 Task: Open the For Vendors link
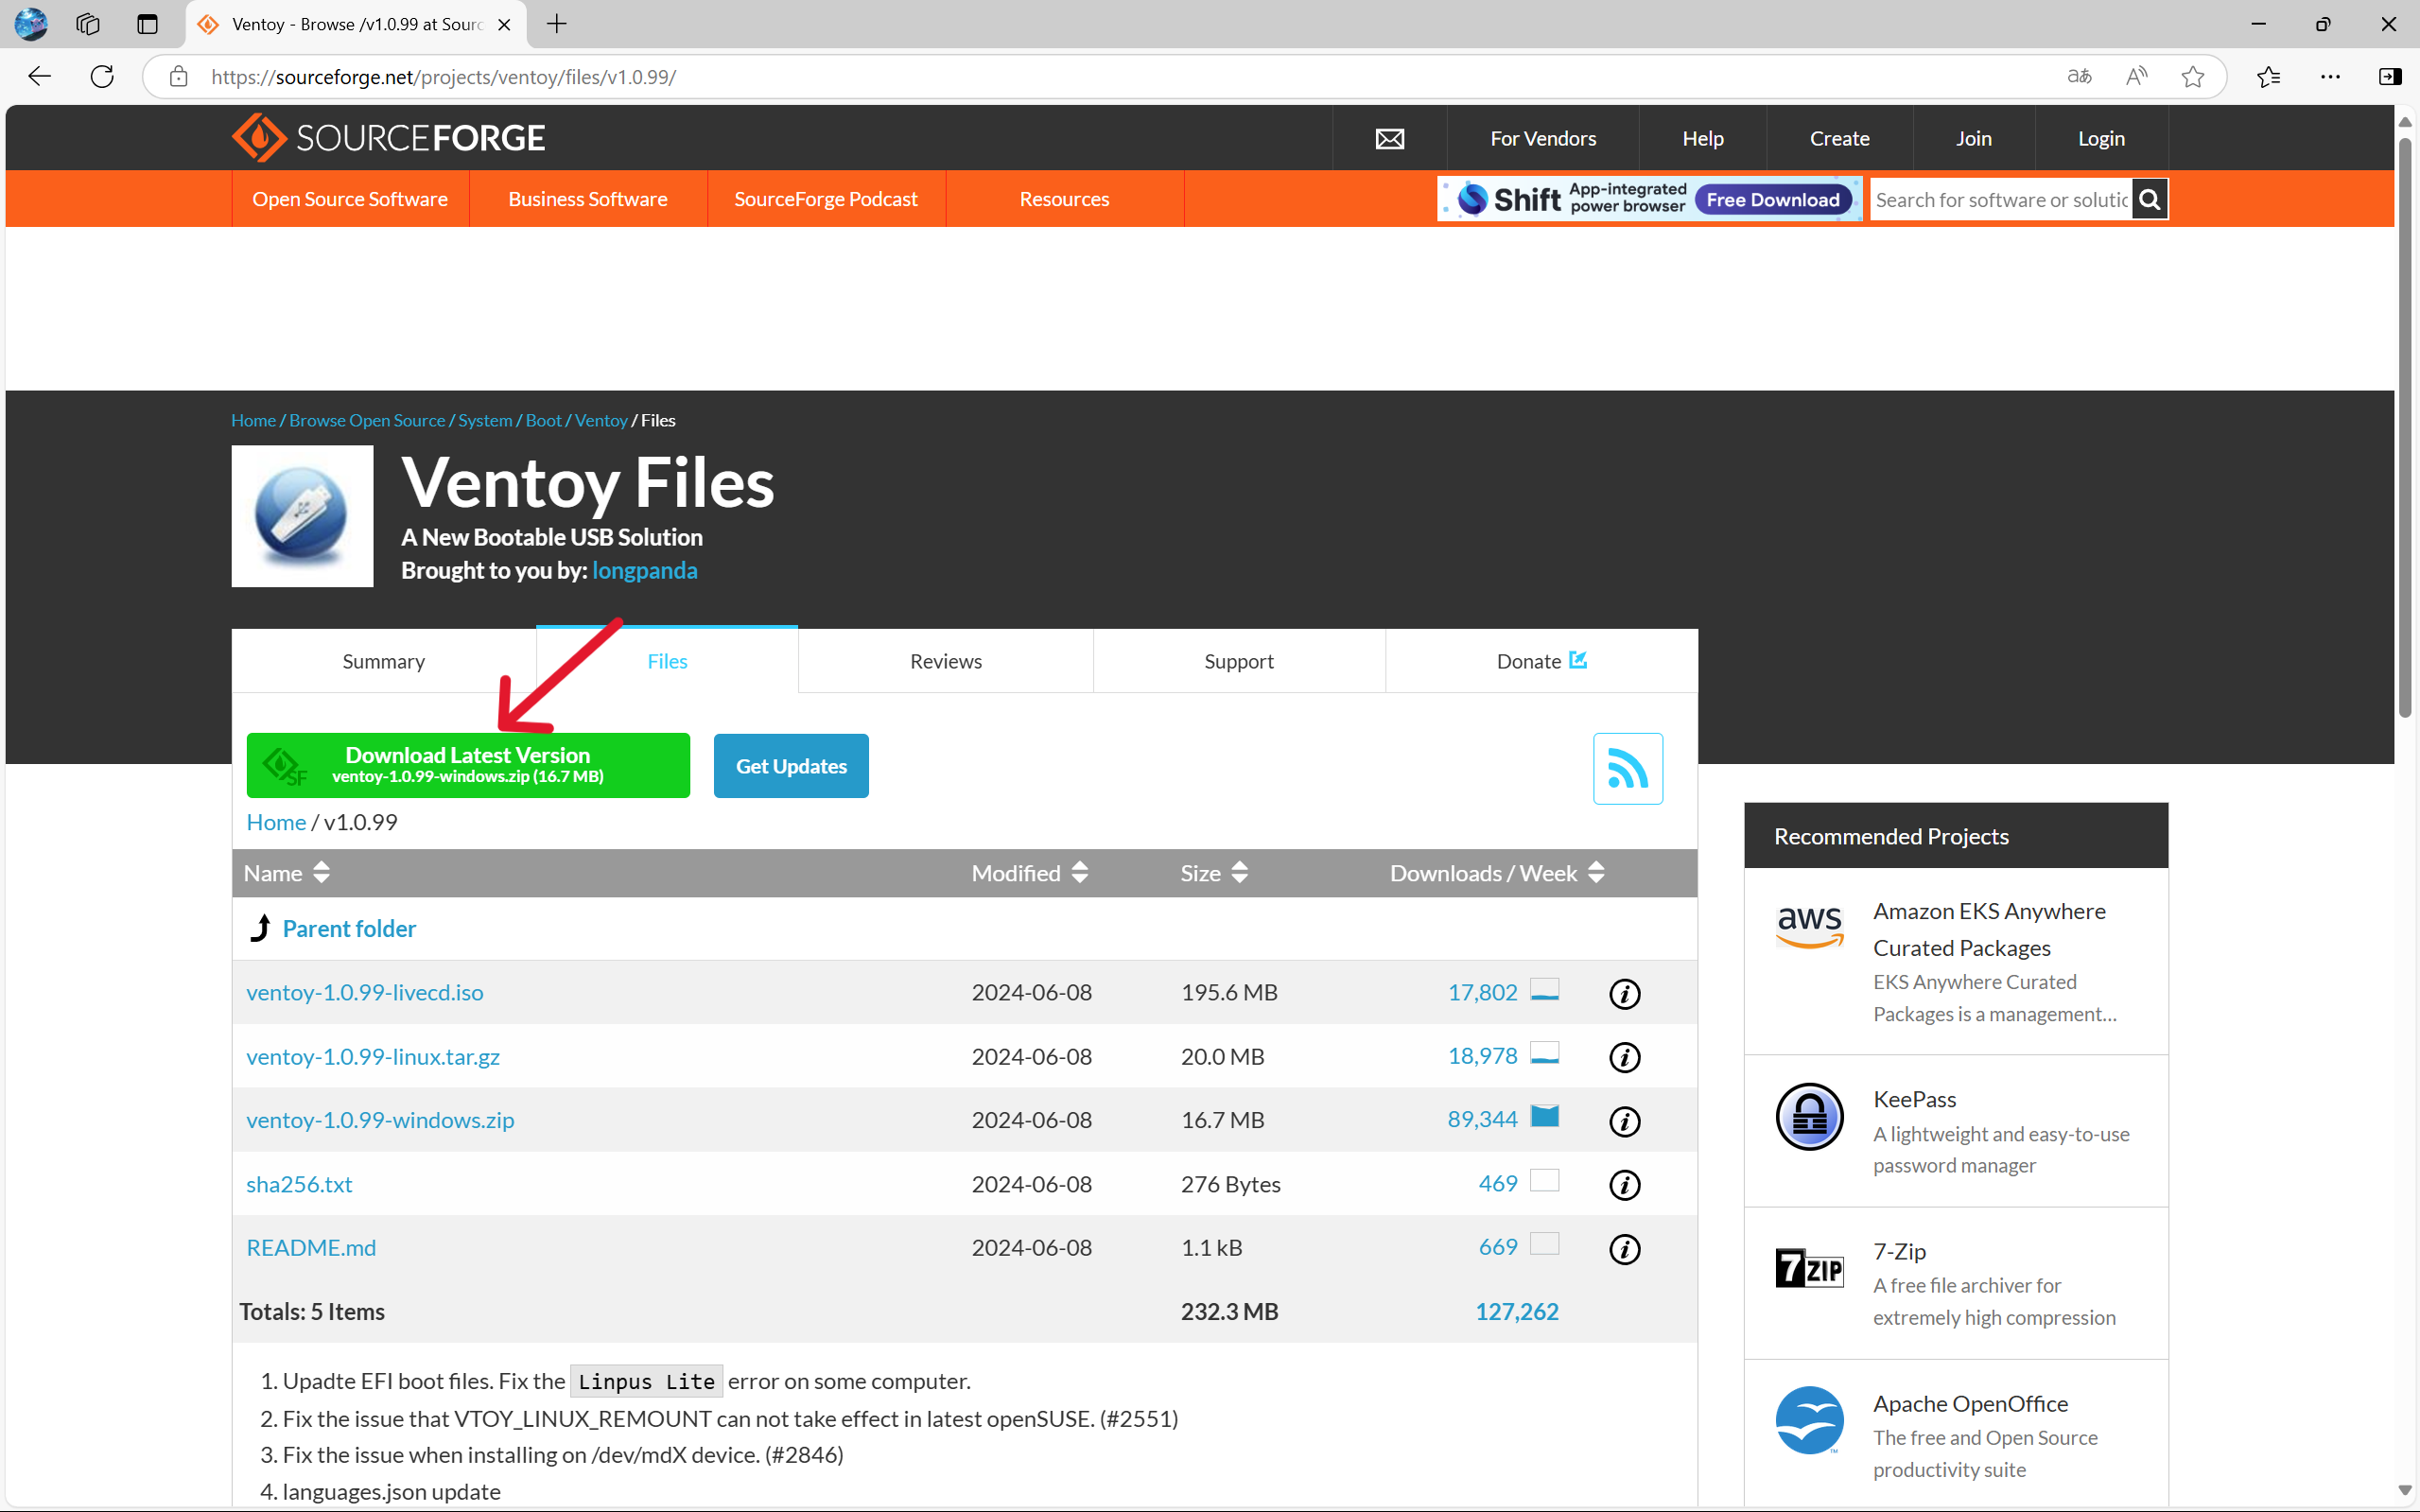coord(1543,138)
